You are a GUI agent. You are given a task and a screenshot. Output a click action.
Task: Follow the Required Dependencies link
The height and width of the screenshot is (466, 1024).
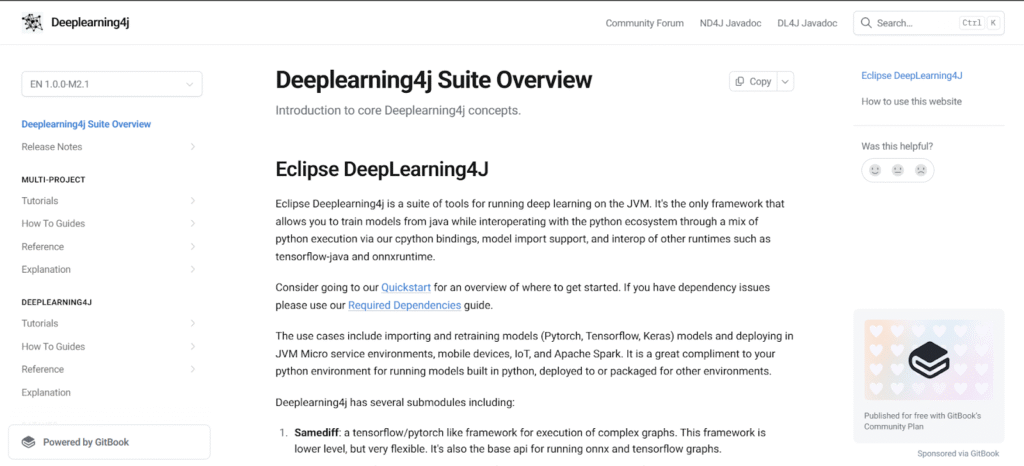click(405, 305)
